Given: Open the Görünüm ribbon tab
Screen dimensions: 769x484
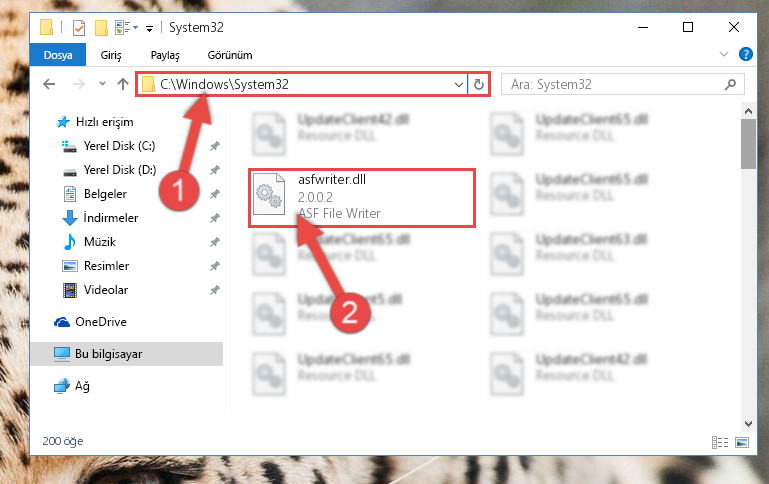Looking at the screenshot, I should (230, 55).
